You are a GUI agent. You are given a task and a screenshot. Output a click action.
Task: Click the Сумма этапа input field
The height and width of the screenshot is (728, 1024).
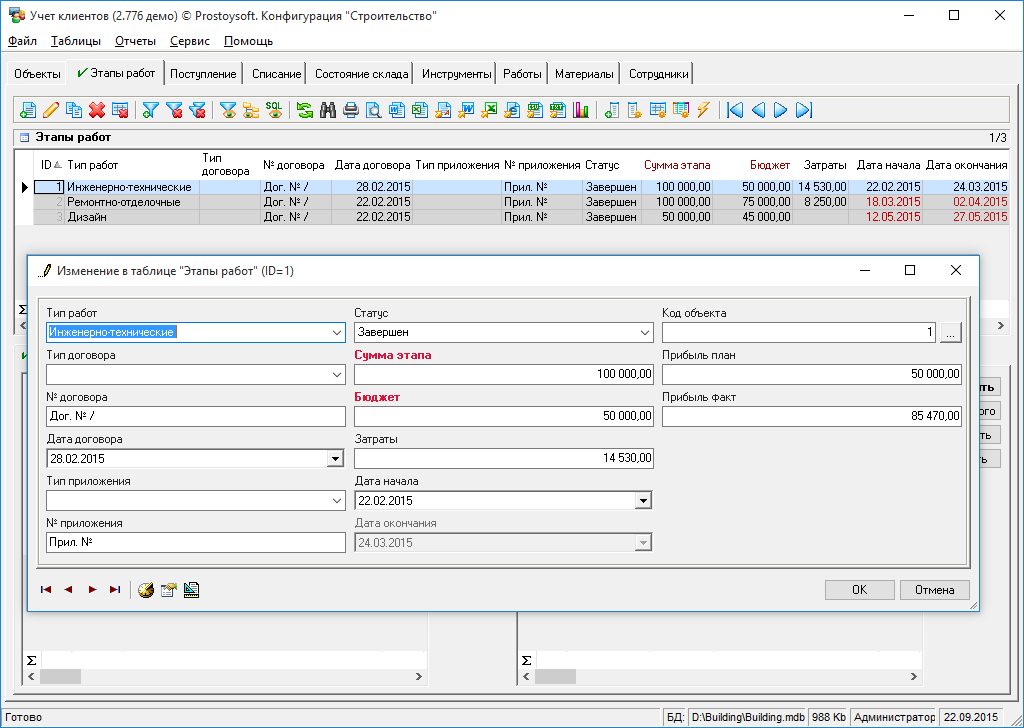(x=504, y=374)
